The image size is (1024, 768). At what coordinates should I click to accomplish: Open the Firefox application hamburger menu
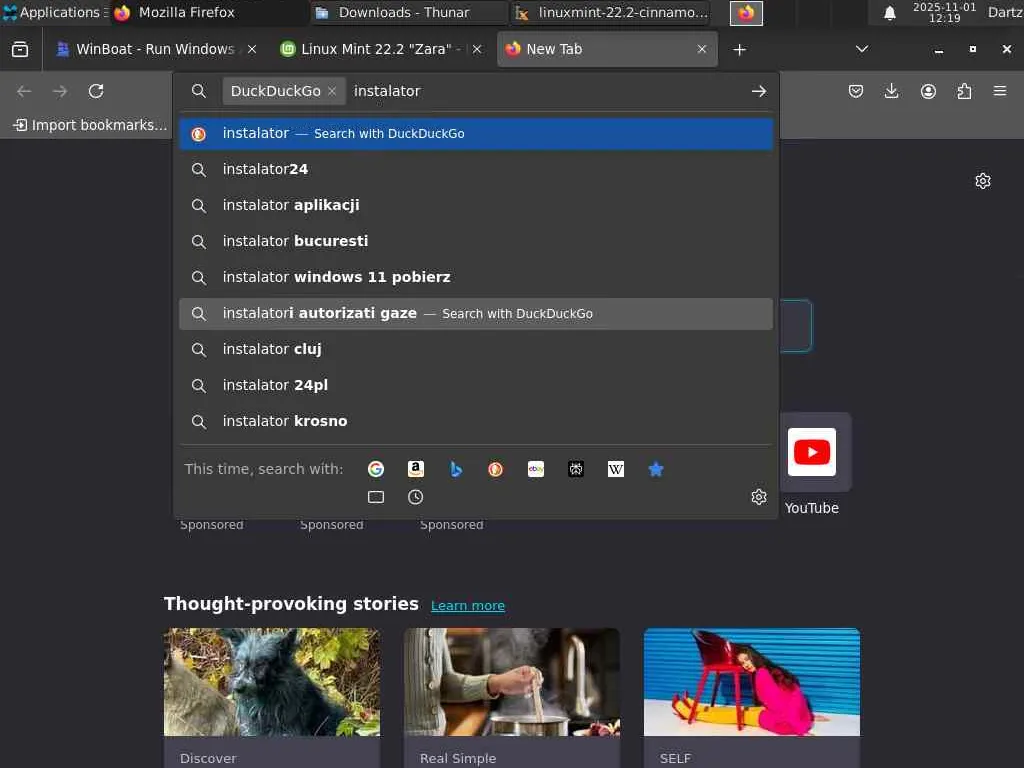(x=1000, y=91)
